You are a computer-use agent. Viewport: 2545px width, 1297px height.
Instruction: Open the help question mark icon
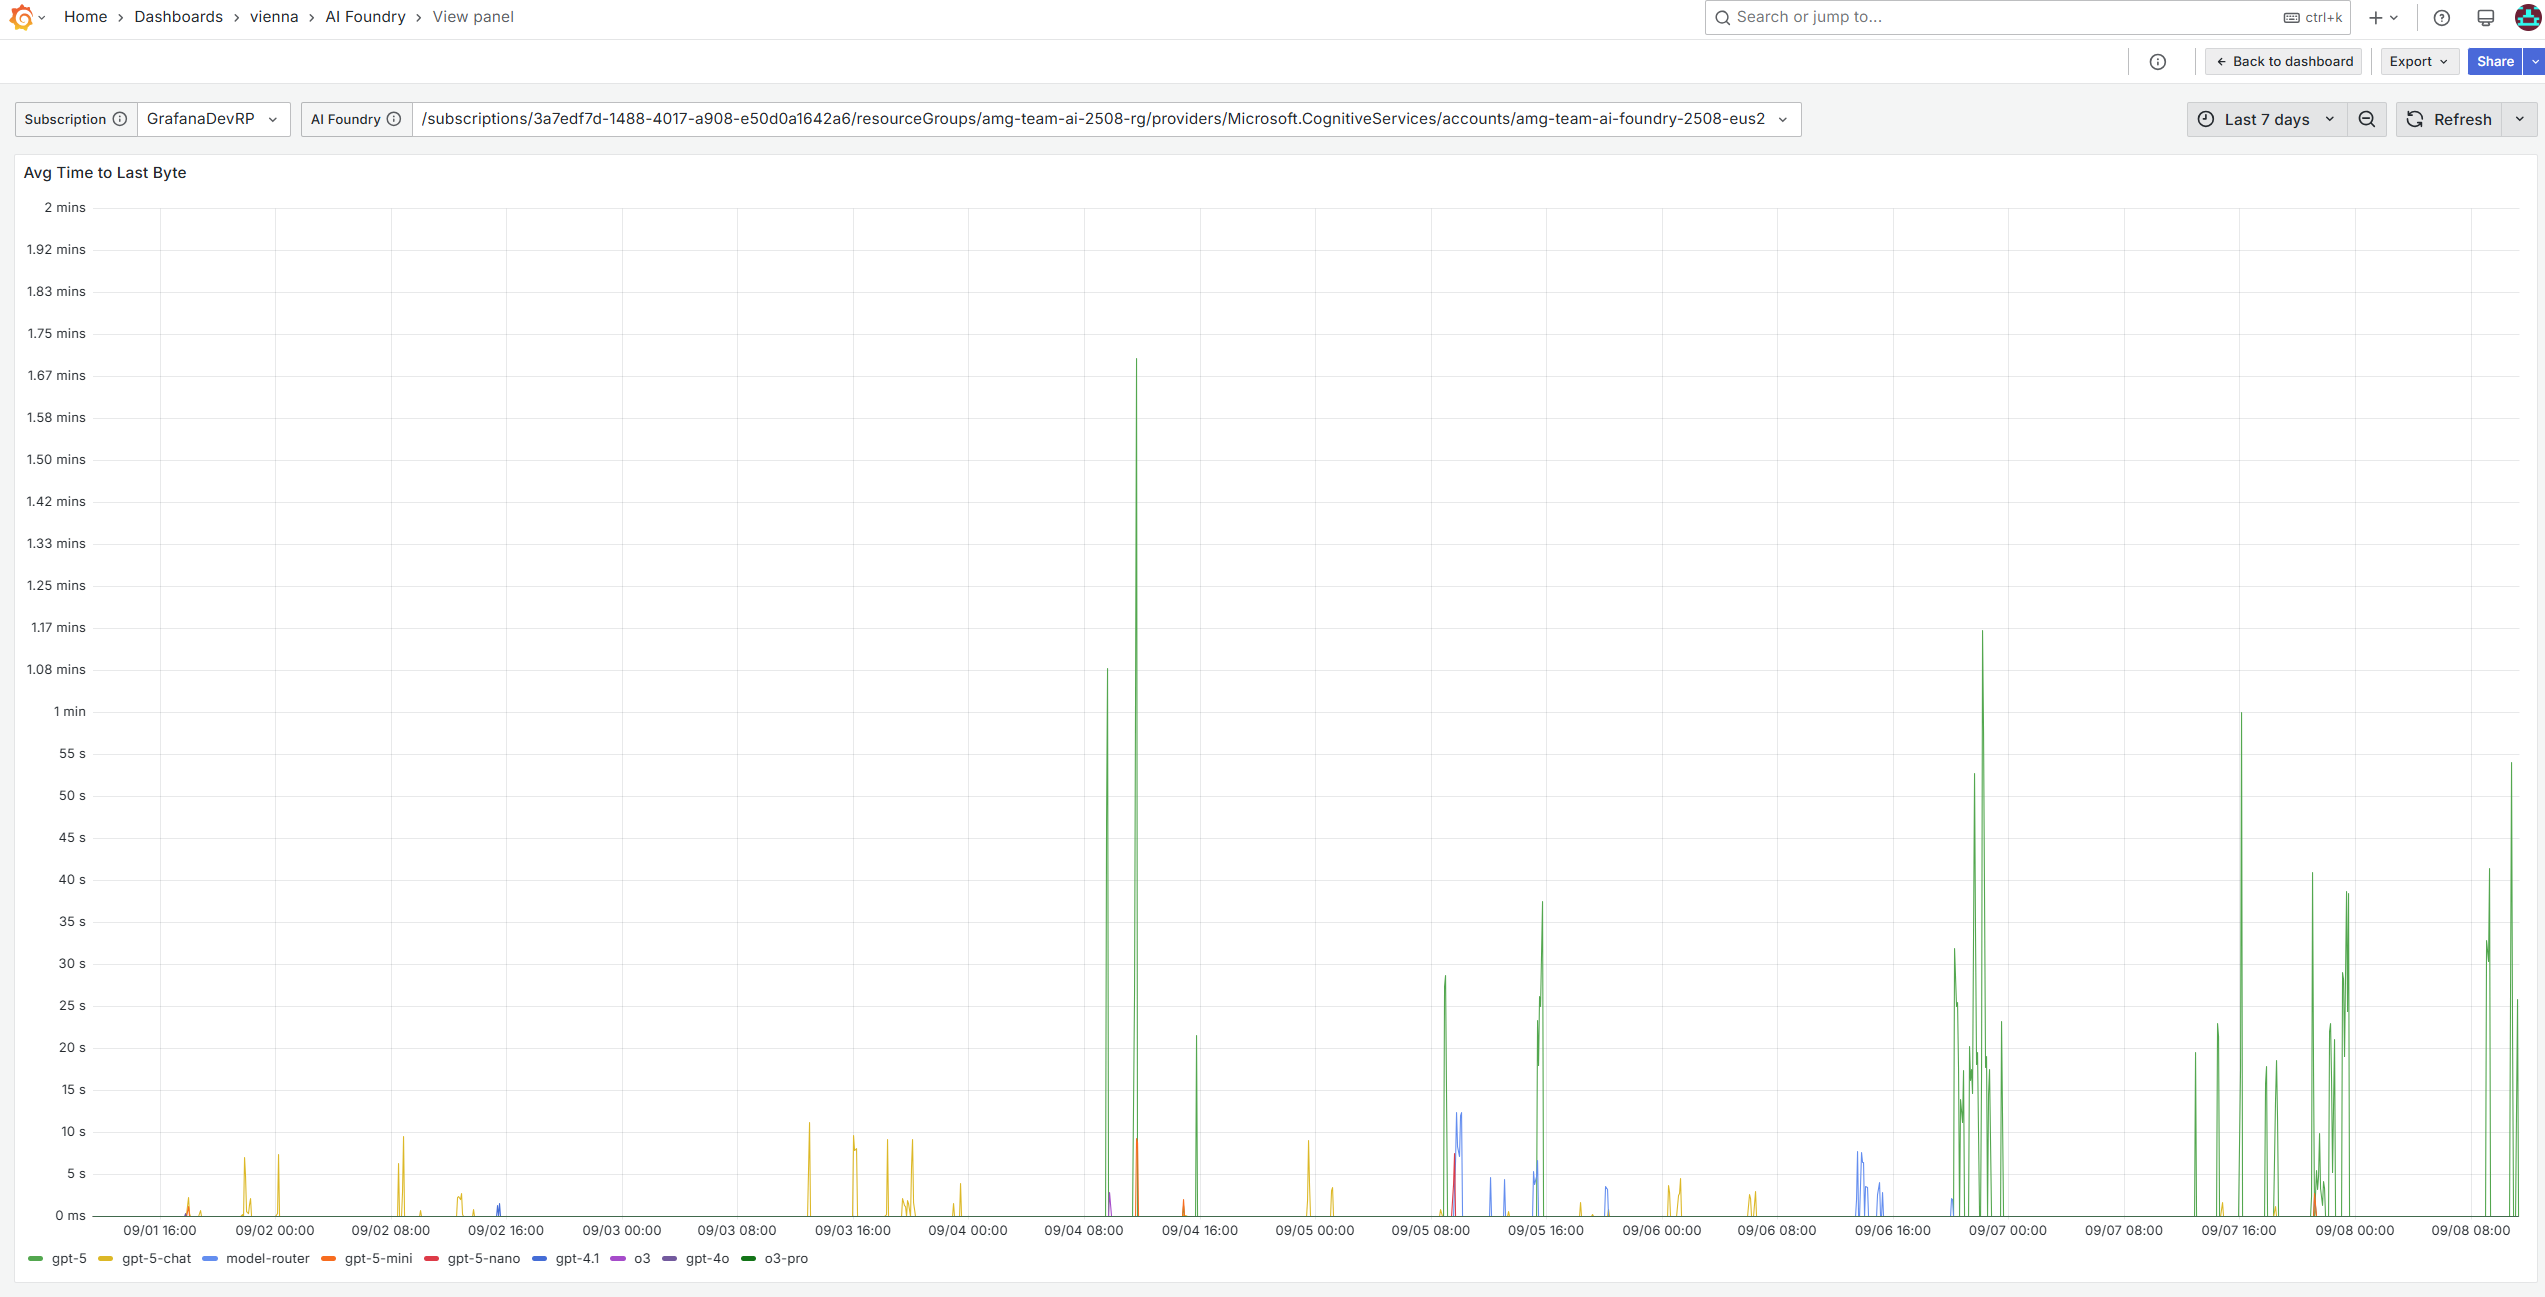[x=2441, y=17]
